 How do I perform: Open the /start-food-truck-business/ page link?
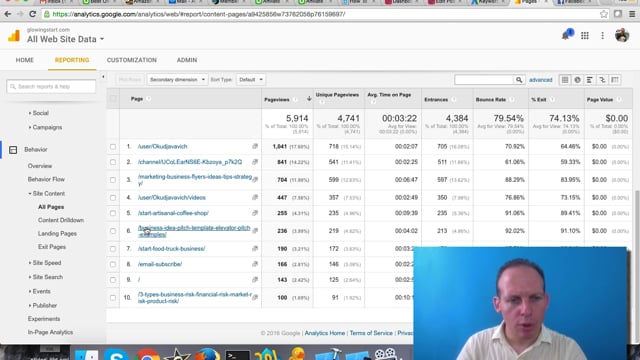[171, 249]
